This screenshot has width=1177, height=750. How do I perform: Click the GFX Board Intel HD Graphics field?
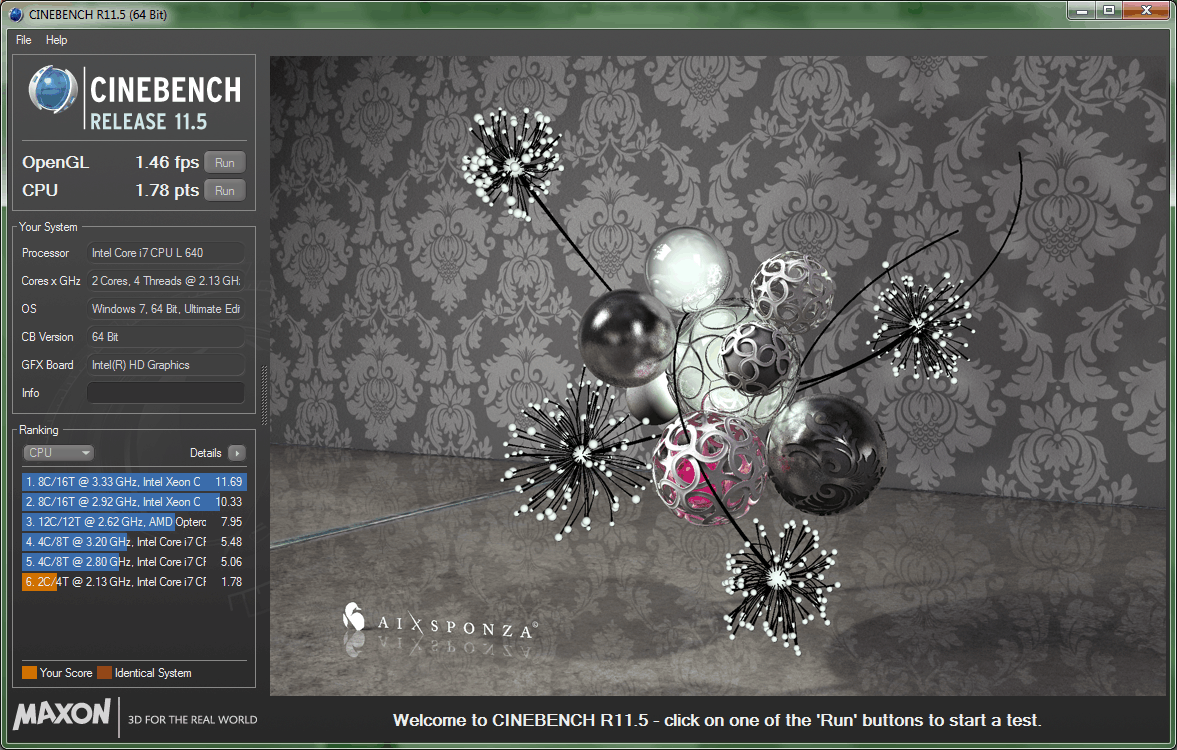[166, 365]
